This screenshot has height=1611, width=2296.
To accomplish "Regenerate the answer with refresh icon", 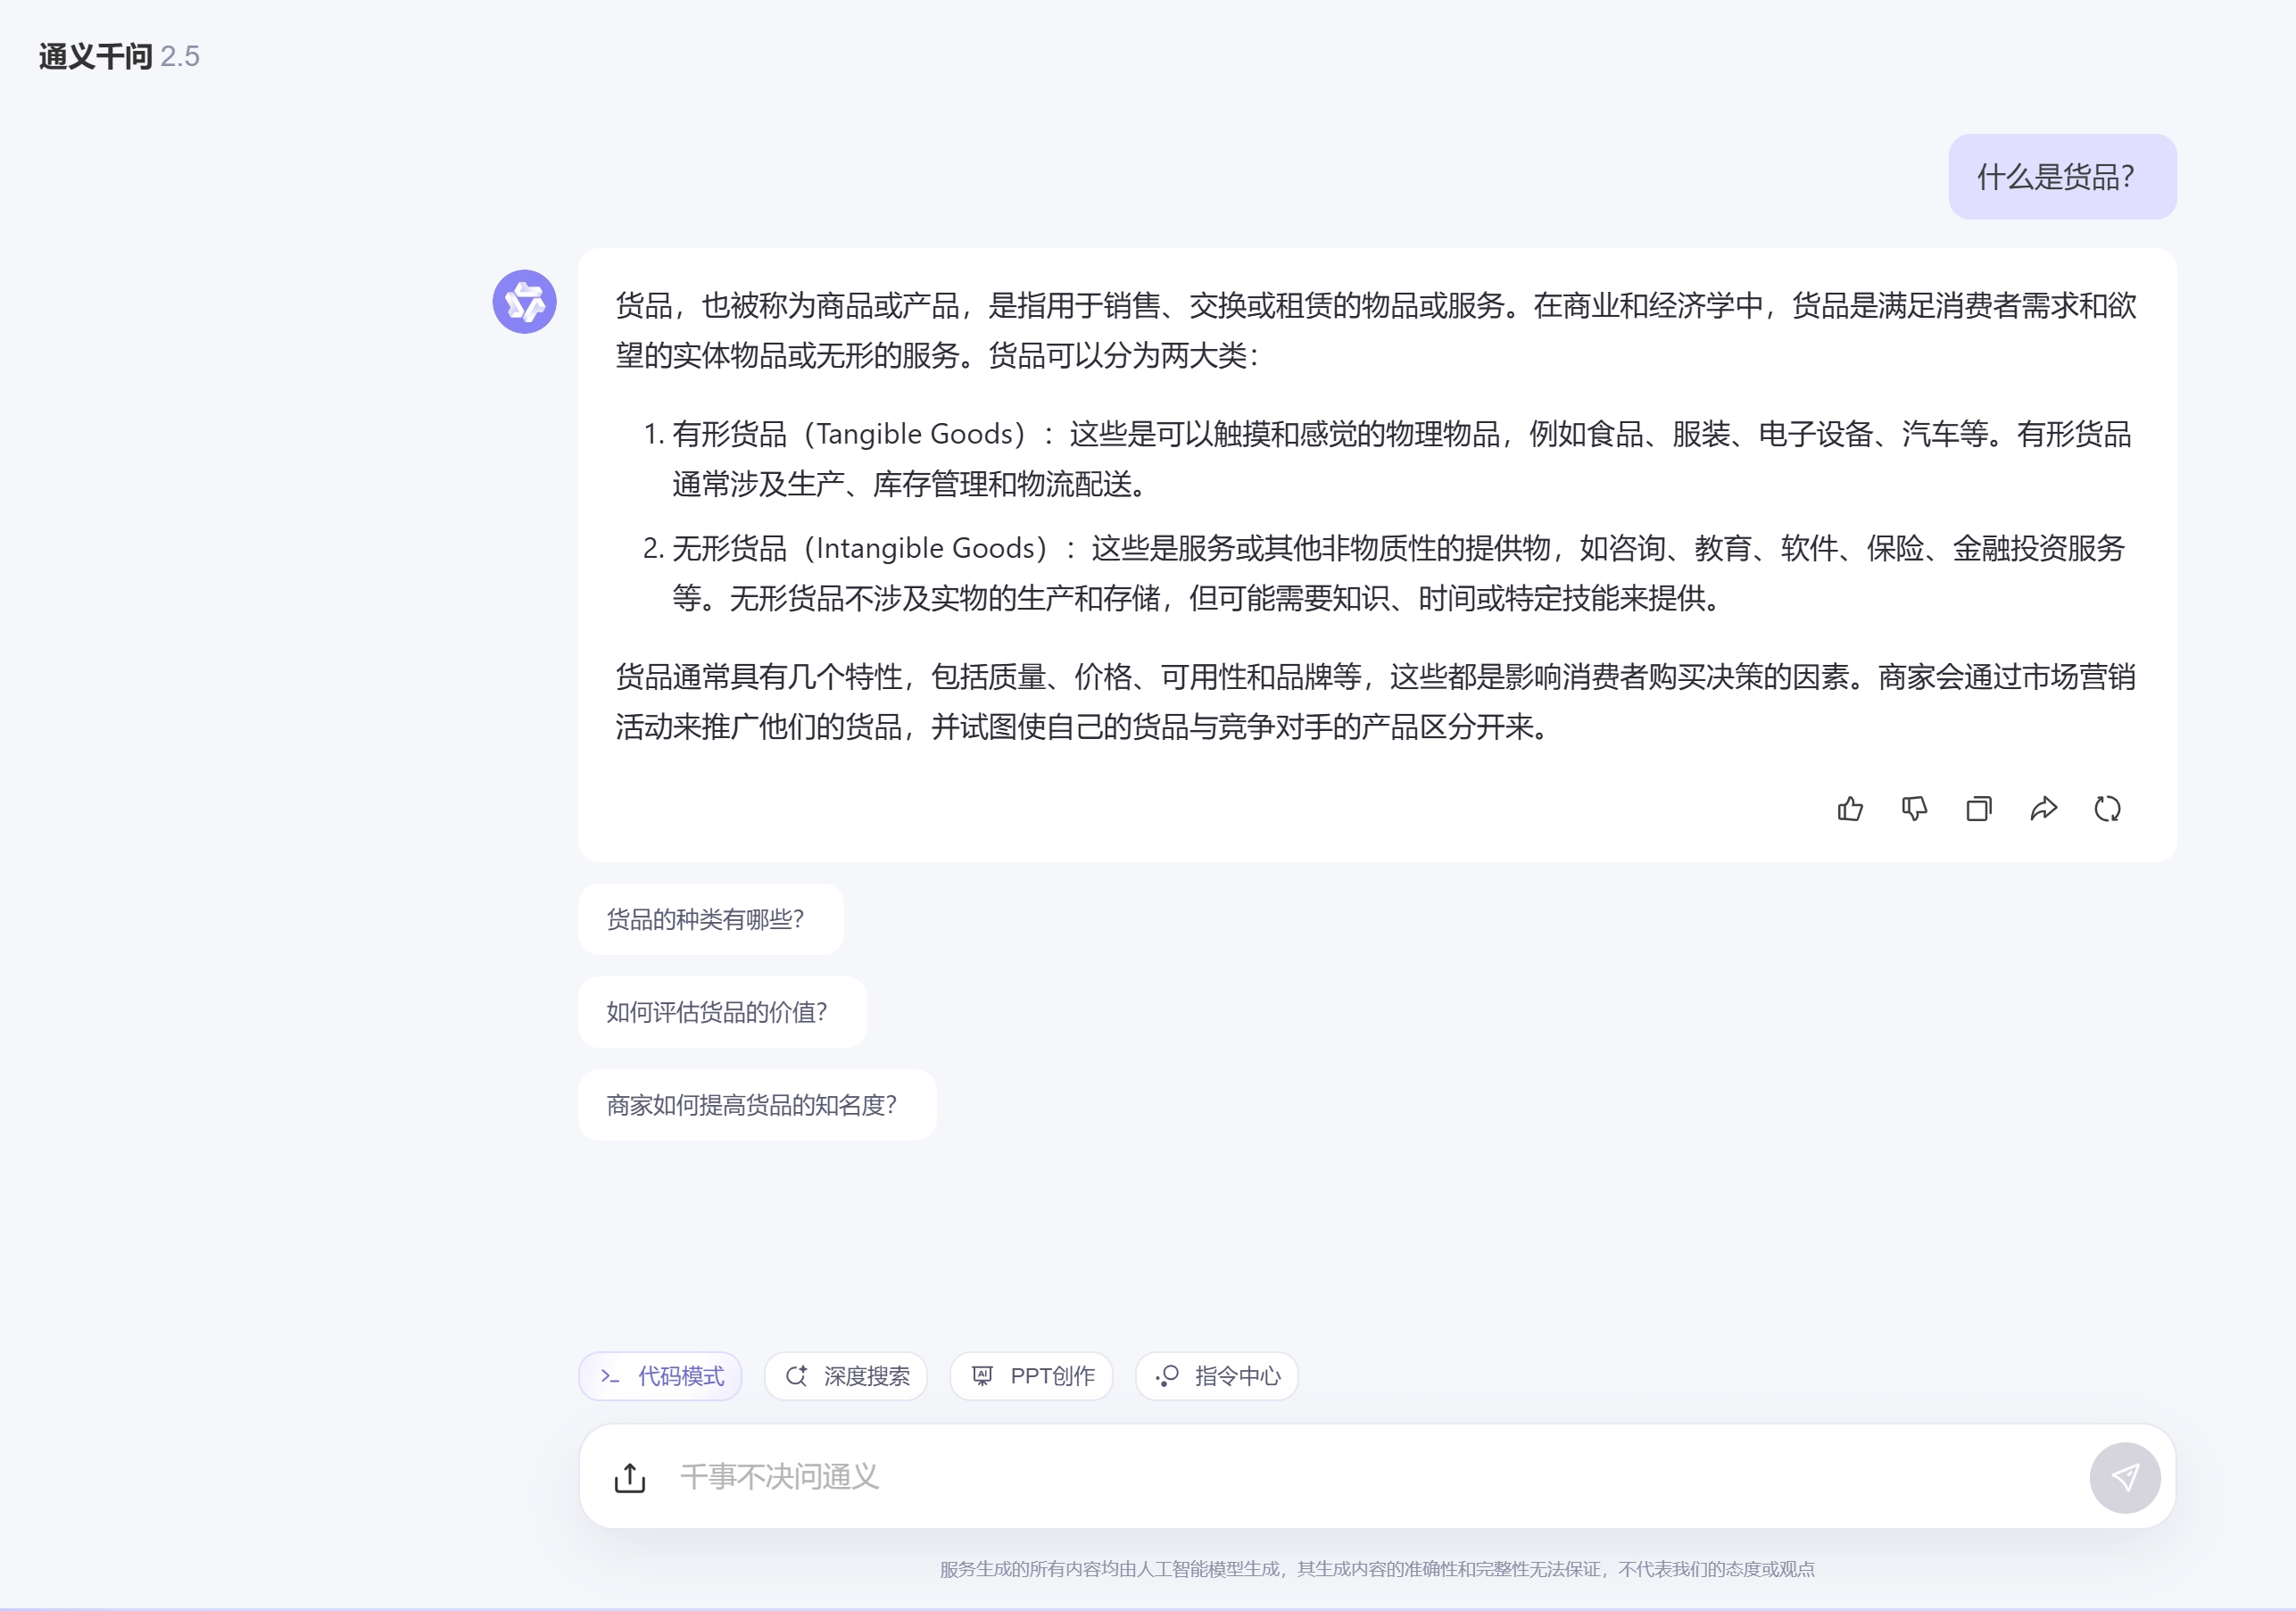I will [x=2107, y=808].
